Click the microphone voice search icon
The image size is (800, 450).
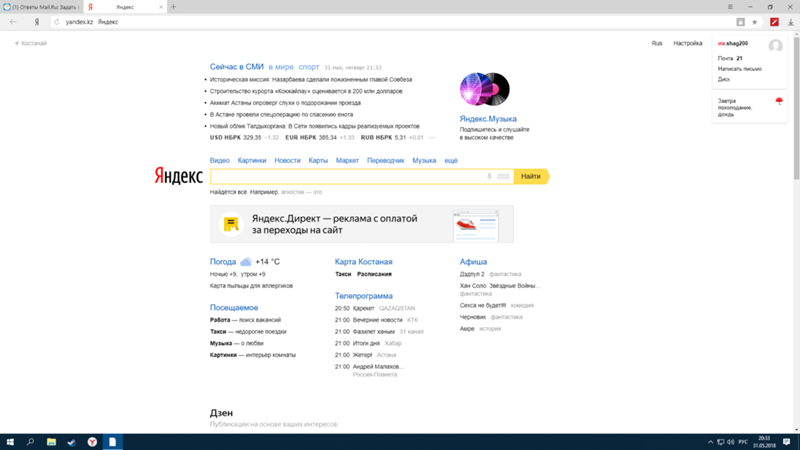pyautogui.click(x=489, y=177)
